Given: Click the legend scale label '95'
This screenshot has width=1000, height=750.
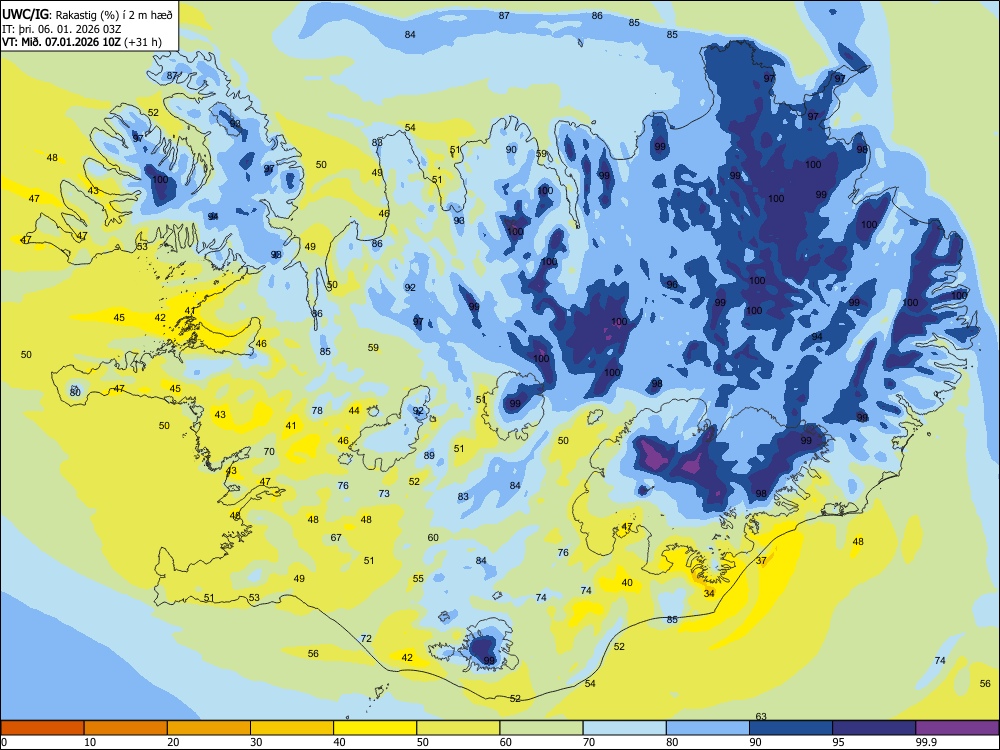Looking at the screenshot, I should (x=839, y=742).
